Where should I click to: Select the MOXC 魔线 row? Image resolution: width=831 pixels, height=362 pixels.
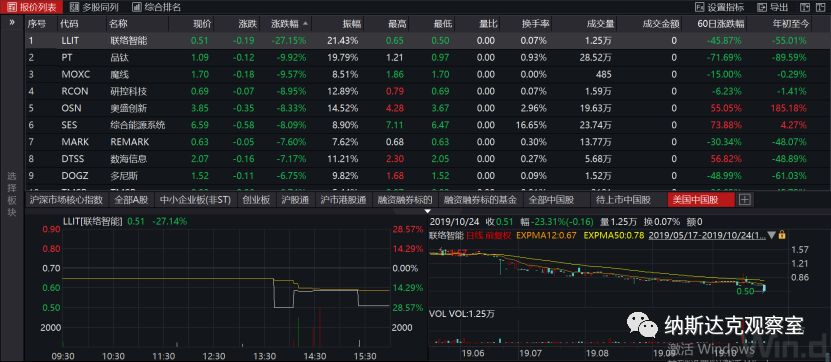[428, 74]
